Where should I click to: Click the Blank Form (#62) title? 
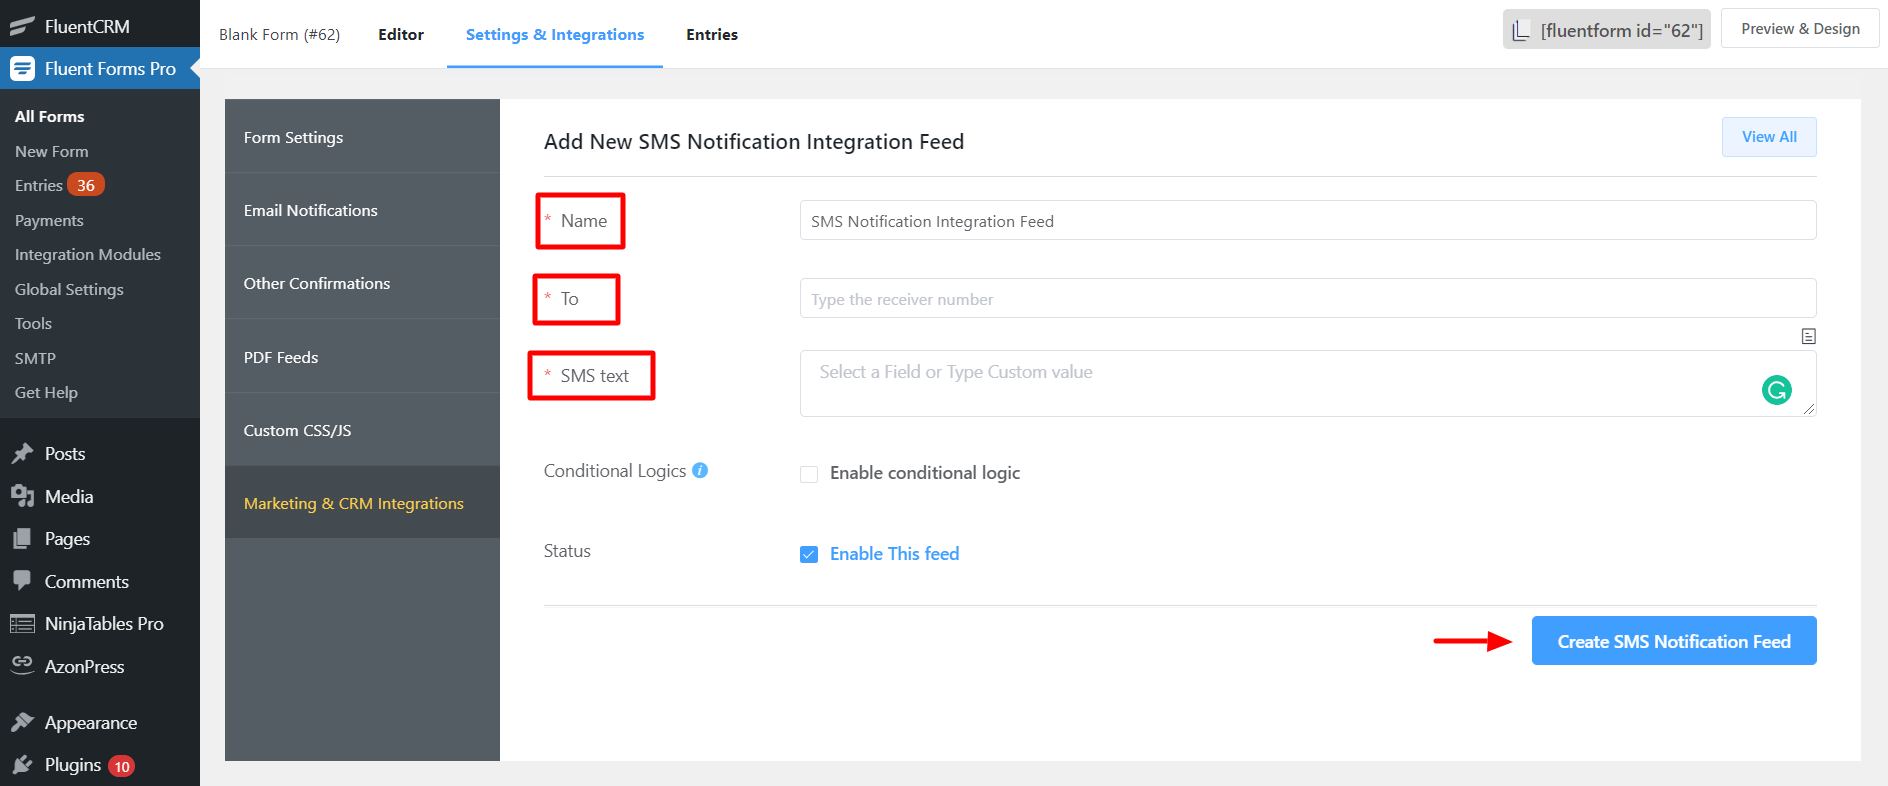click(x=279, y=34)
